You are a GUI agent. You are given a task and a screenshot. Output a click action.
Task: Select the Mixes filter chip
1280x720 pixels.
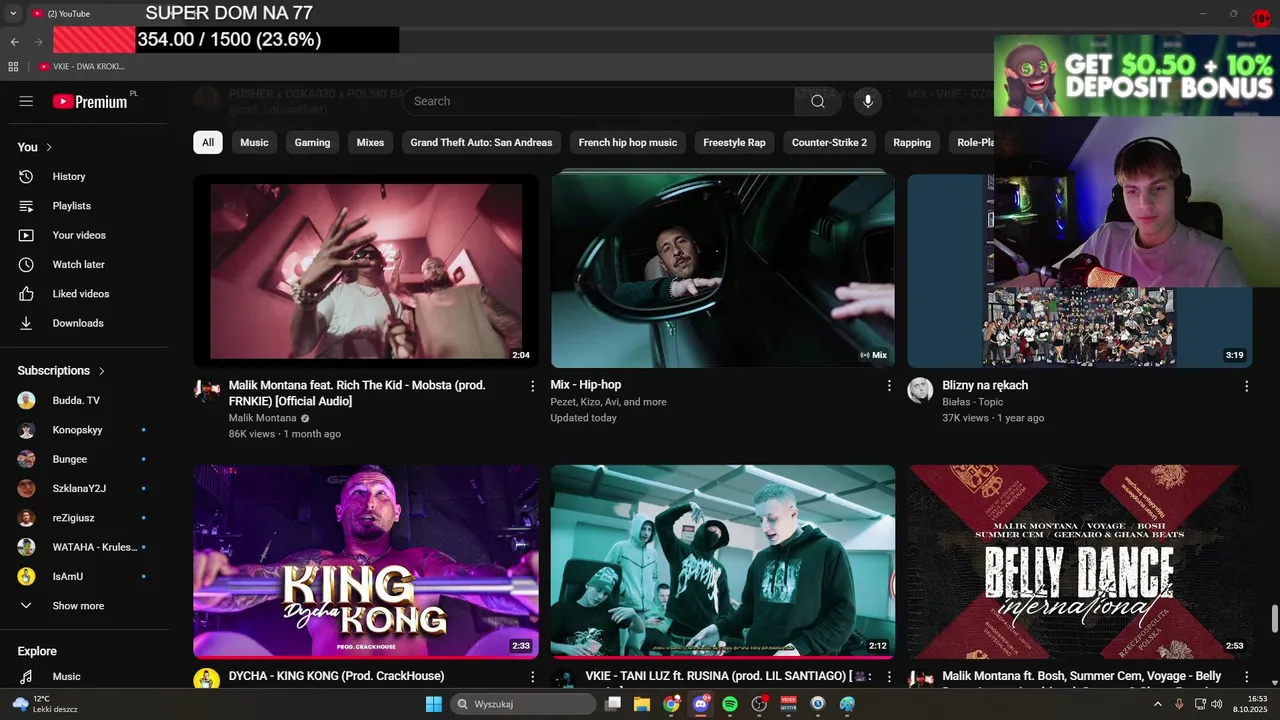(370, 142)
